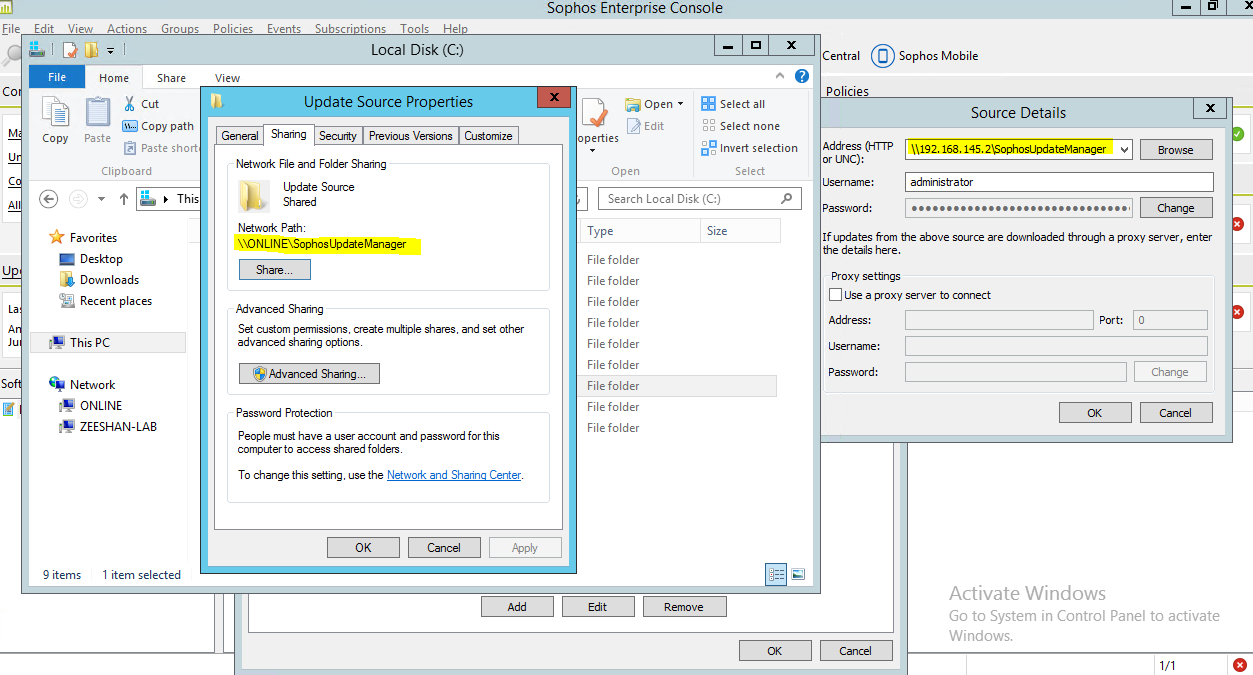Open the Explorer File tab
The height and width of the screenshot is (675, 1253).
click(x=57, y=77)
